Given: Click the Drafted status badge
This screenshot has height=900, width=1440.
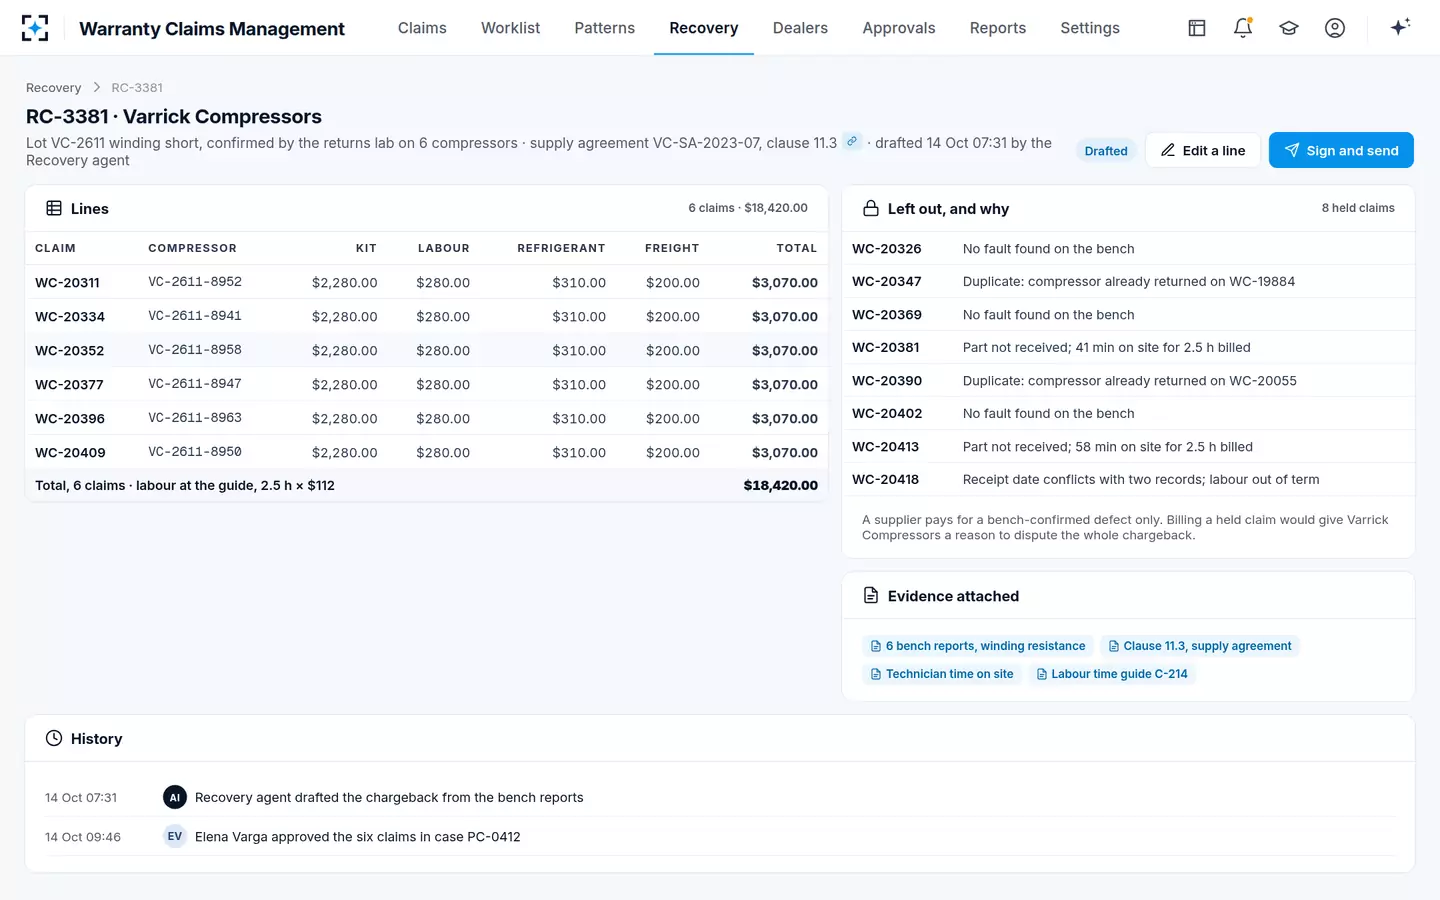Looking at the screenshot, I should click(1106, 151).
